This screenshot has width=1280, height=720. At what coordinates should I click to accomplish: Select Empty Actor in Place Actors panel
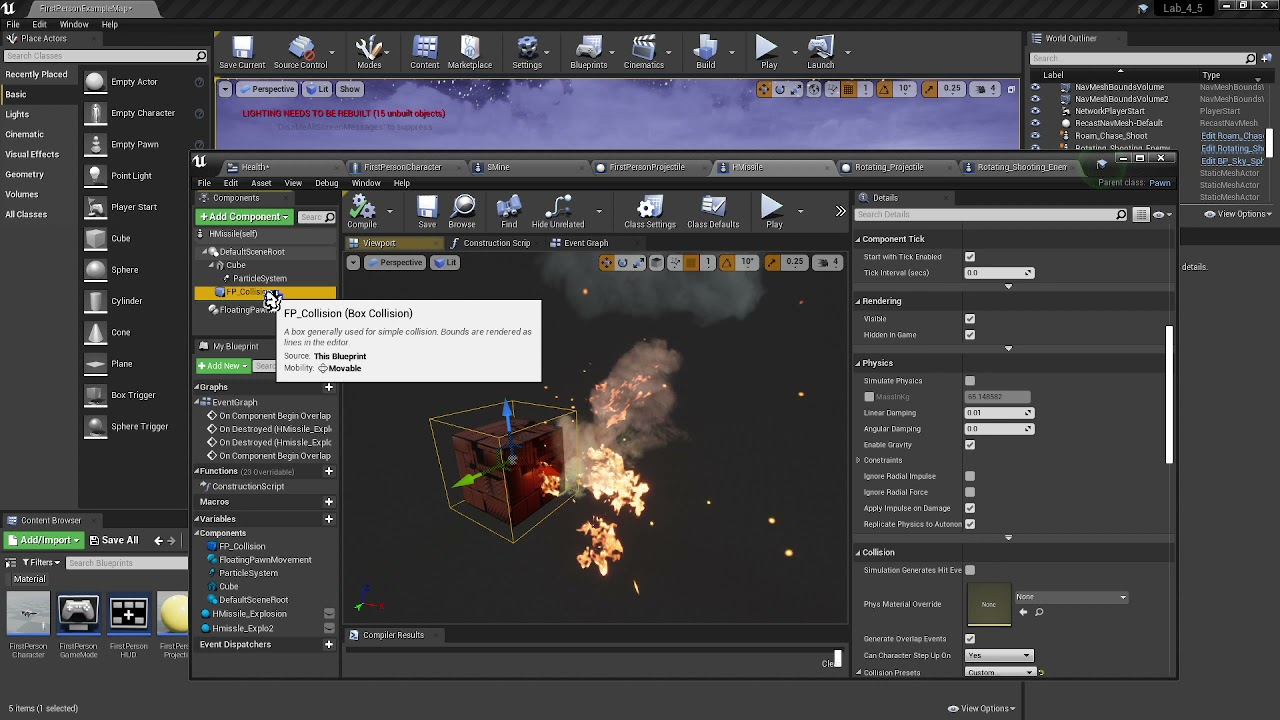[134, 82]
